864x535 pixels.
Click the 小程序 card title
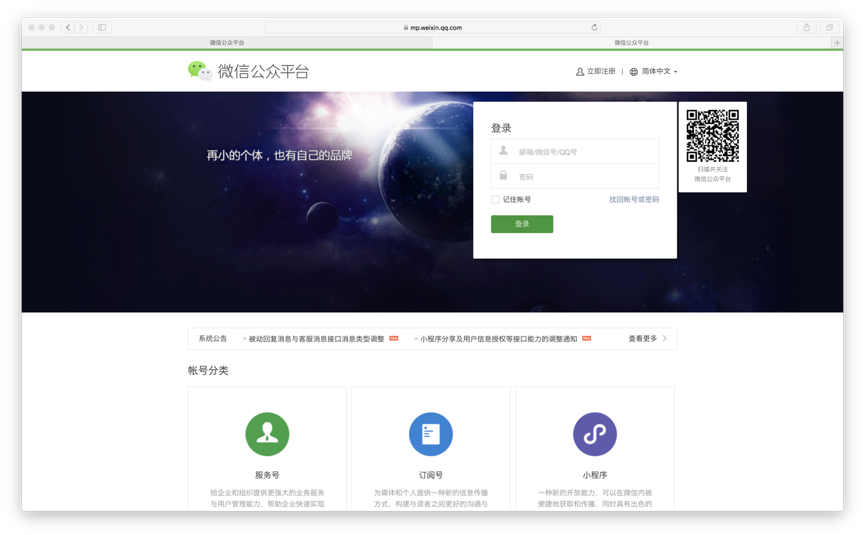[x=595, y=475]
